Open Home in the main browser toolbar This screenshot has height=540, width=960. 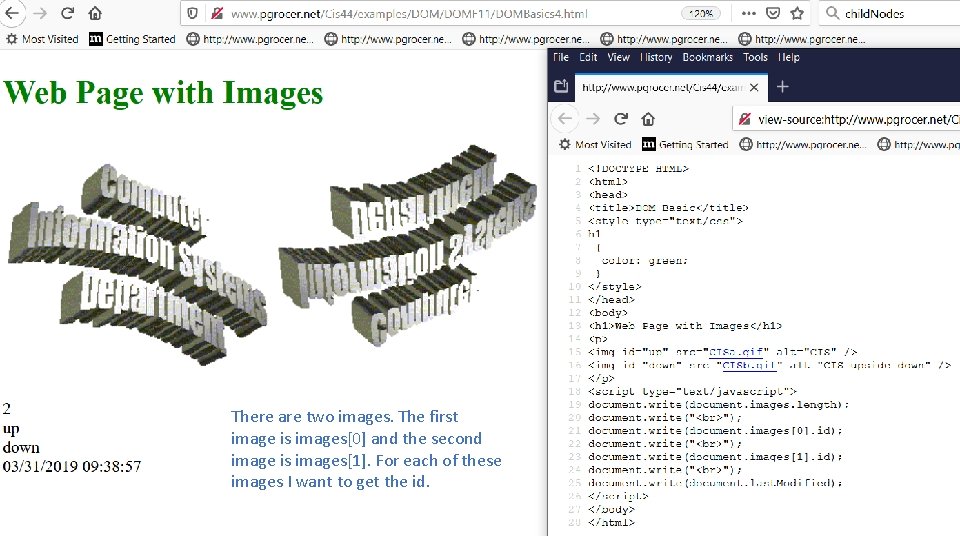pyautogui.click(x=95, y=13)
